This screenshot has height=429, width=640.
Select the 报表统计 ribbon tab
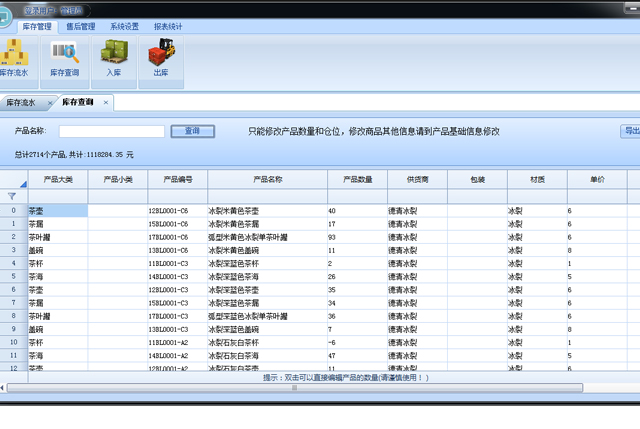[x=169, y=27]
